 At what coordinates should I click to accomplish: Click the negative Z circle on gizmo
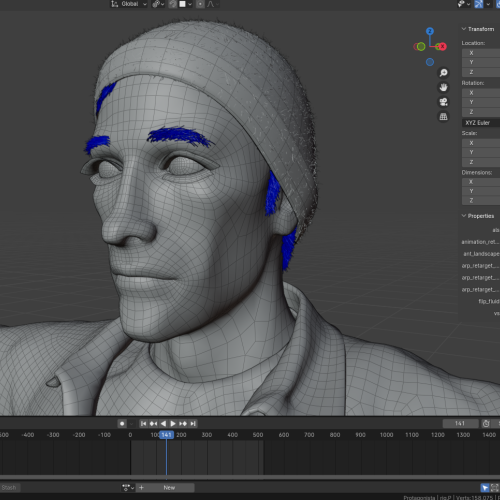[x=430, y=62]
